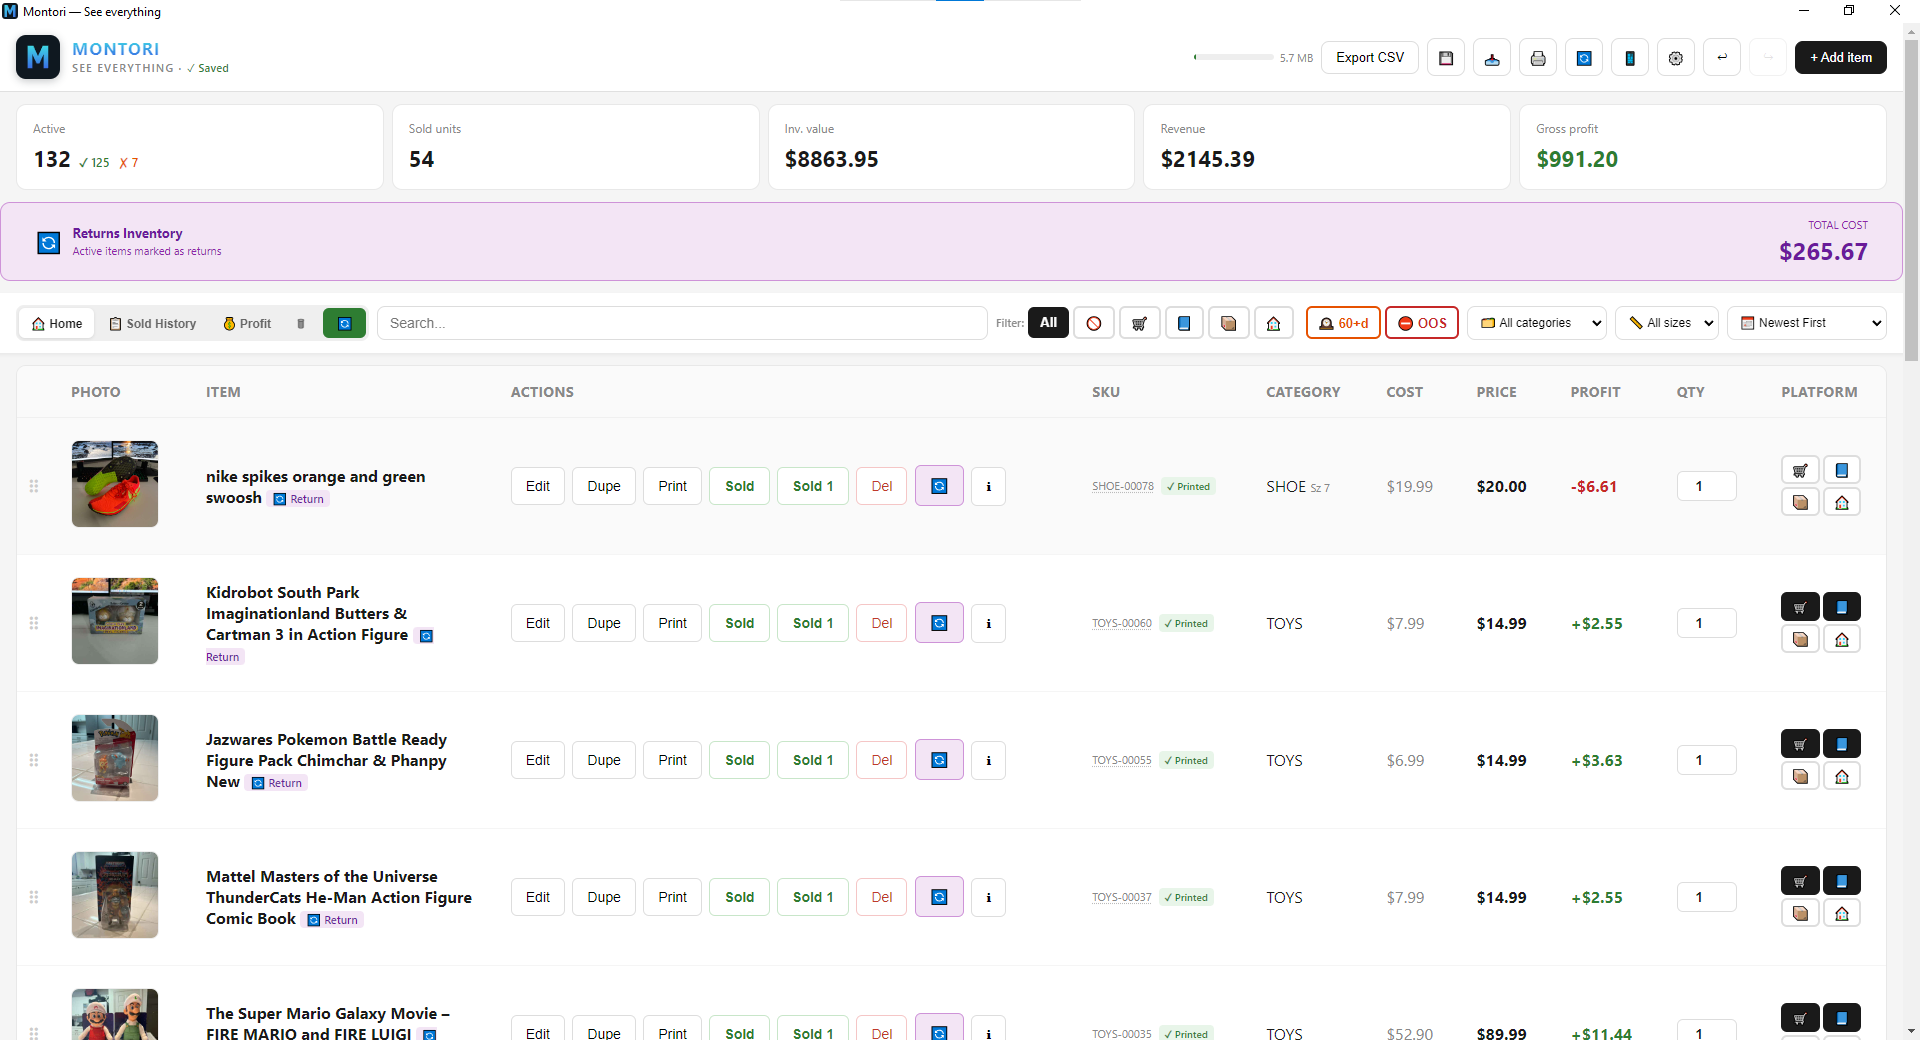The height and width of the screenshot is (1040, 1920).
Task: Click Sold 1 for Jazwares Pokemon row
Action: coord(813,761)
